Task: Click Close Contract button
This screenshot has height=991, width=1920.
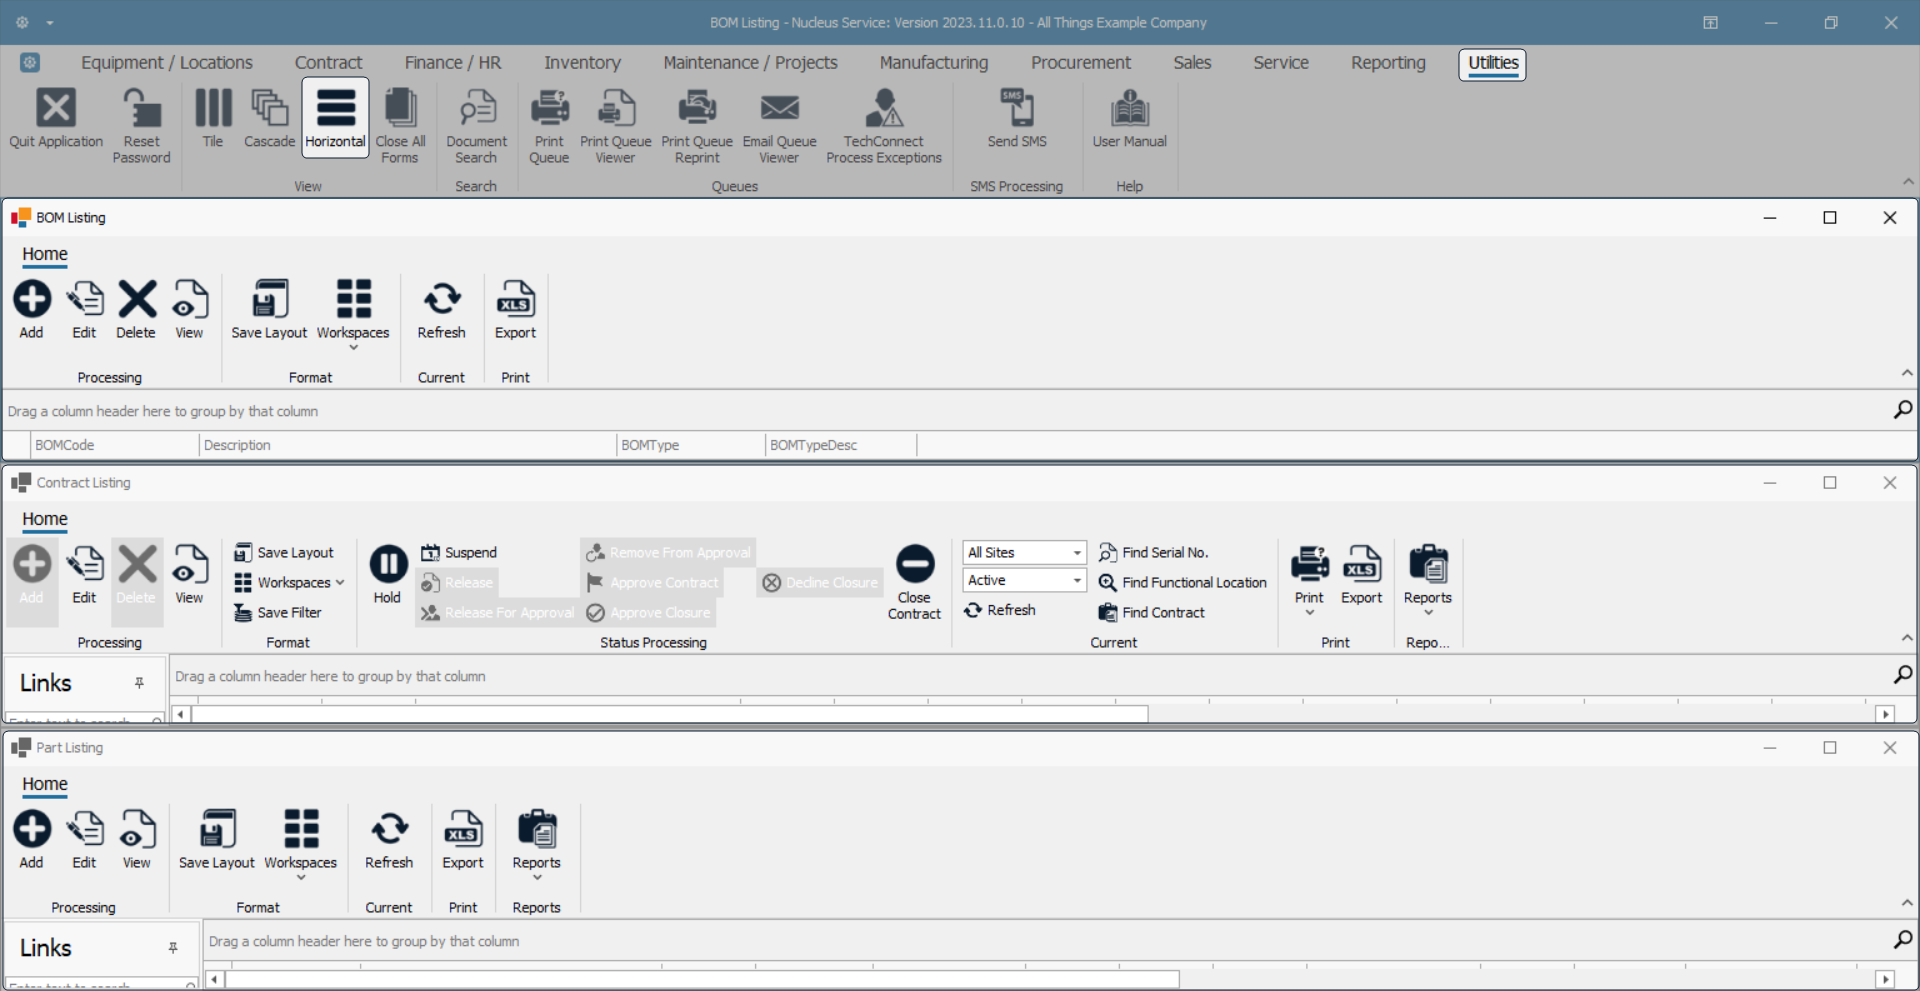Action: point(914,583)
